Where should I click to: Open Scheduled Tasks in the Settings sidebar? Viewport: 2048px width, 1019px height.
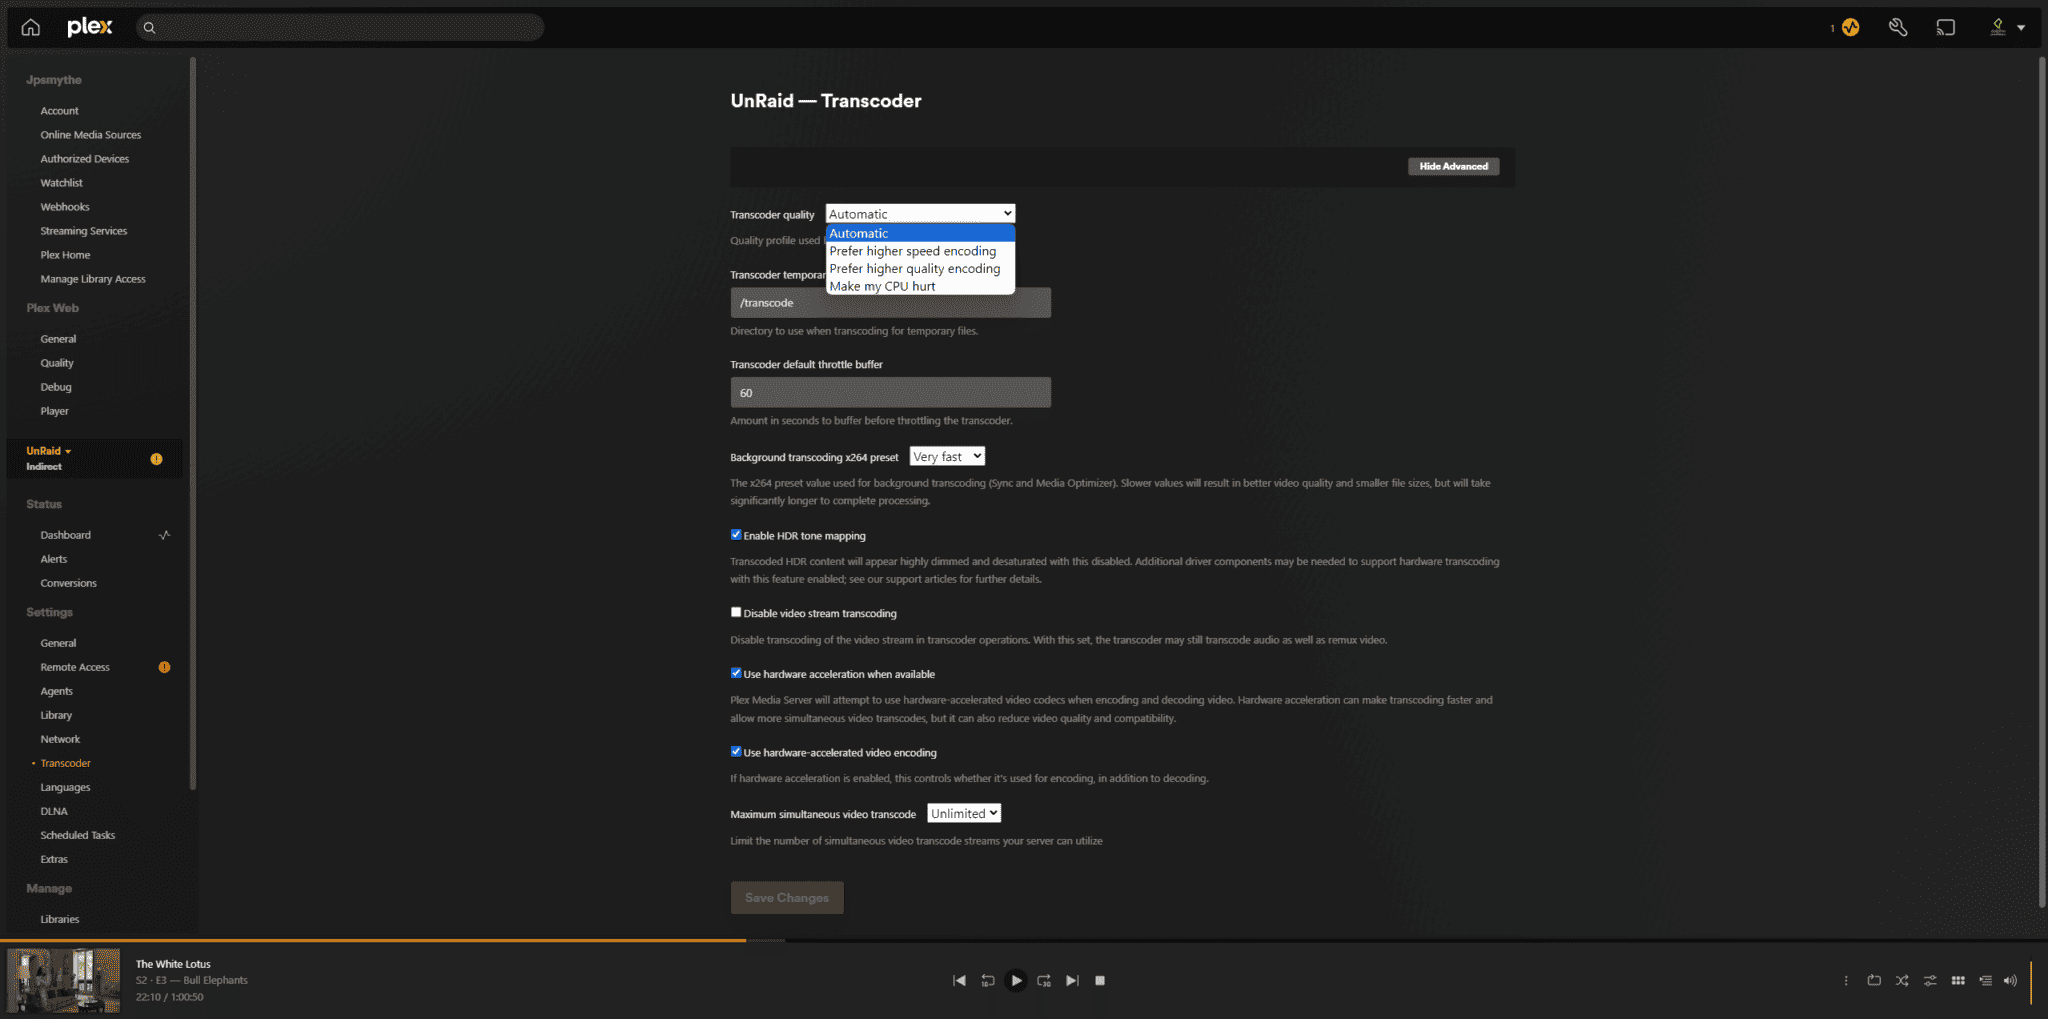(x=78, y=835)
